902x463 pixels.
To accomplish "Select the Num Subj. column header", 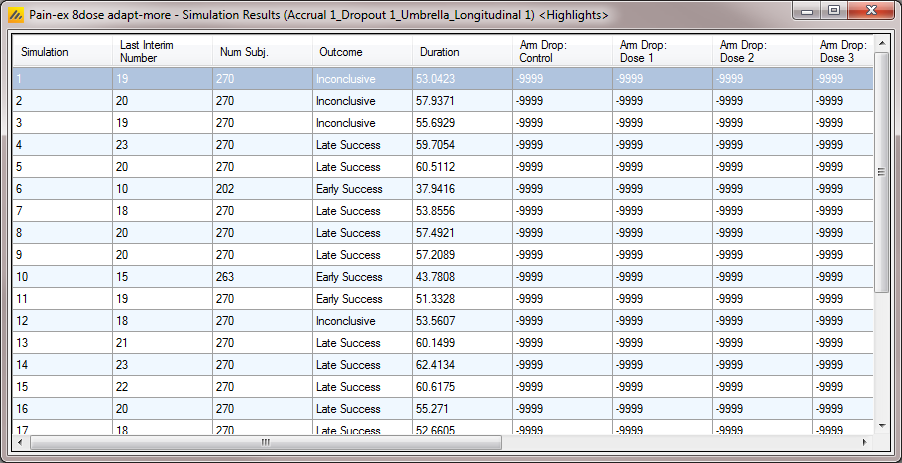I will pyautogui.click(x=262, y=52).
